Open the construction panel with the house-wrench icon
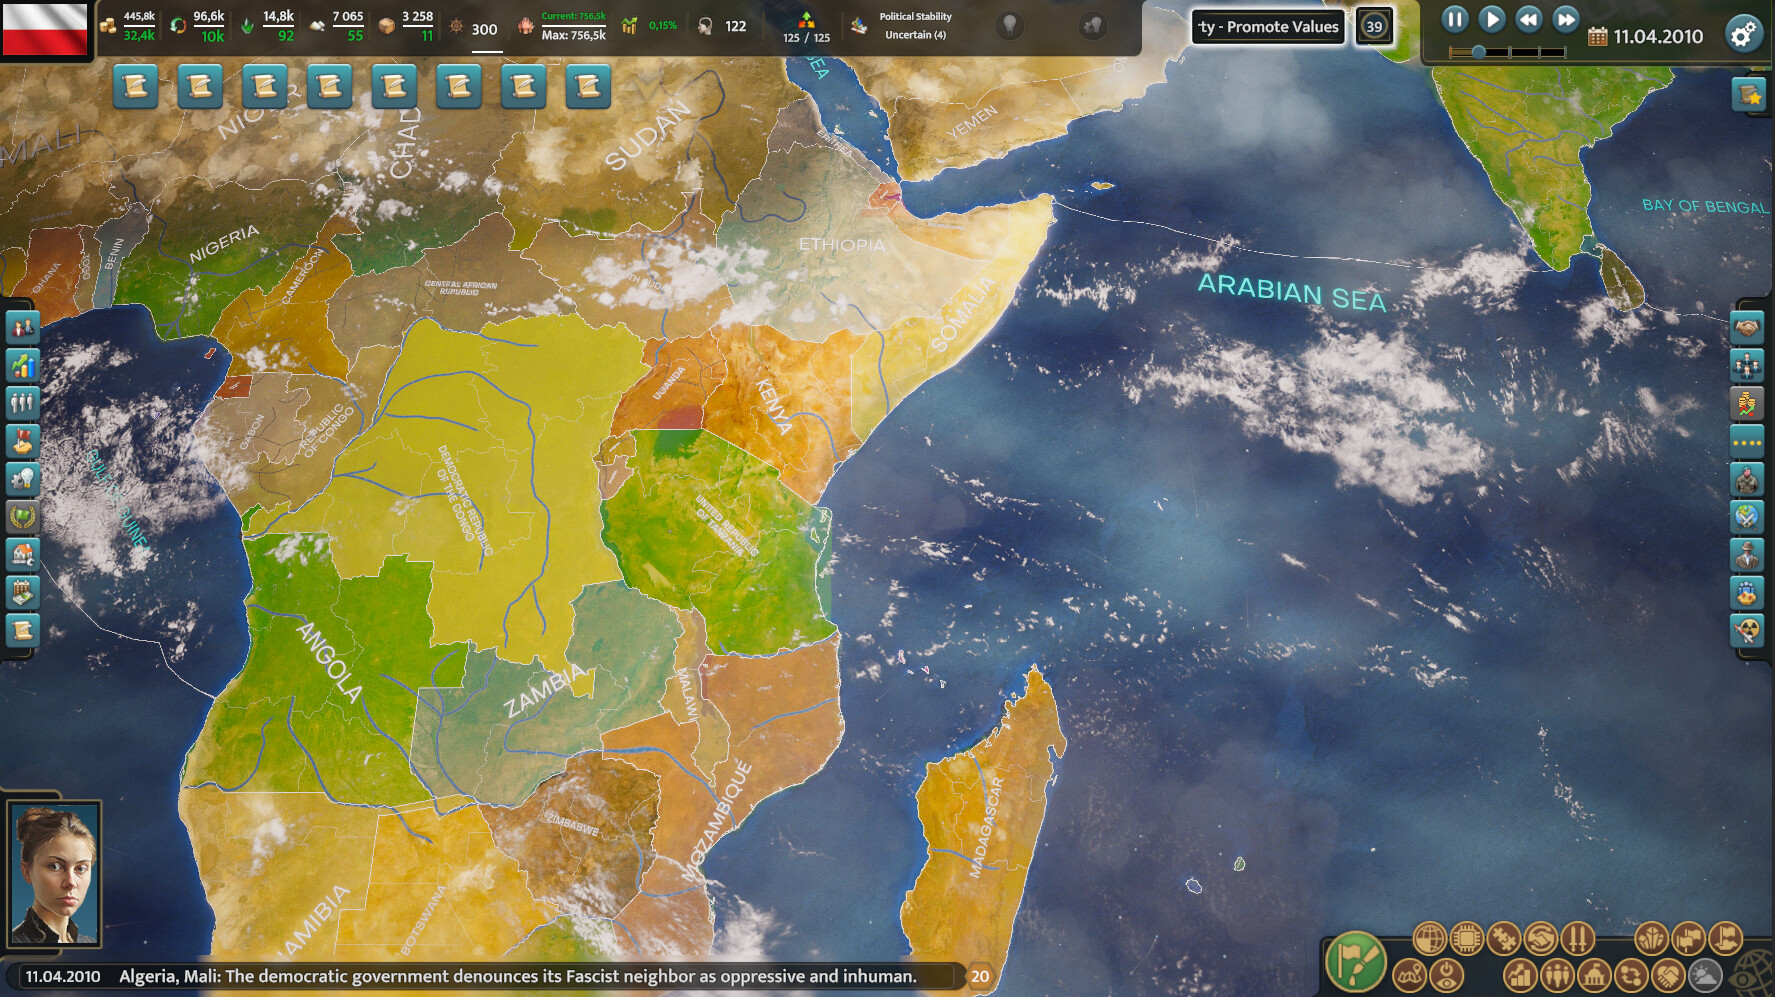 tap(22, 554)
